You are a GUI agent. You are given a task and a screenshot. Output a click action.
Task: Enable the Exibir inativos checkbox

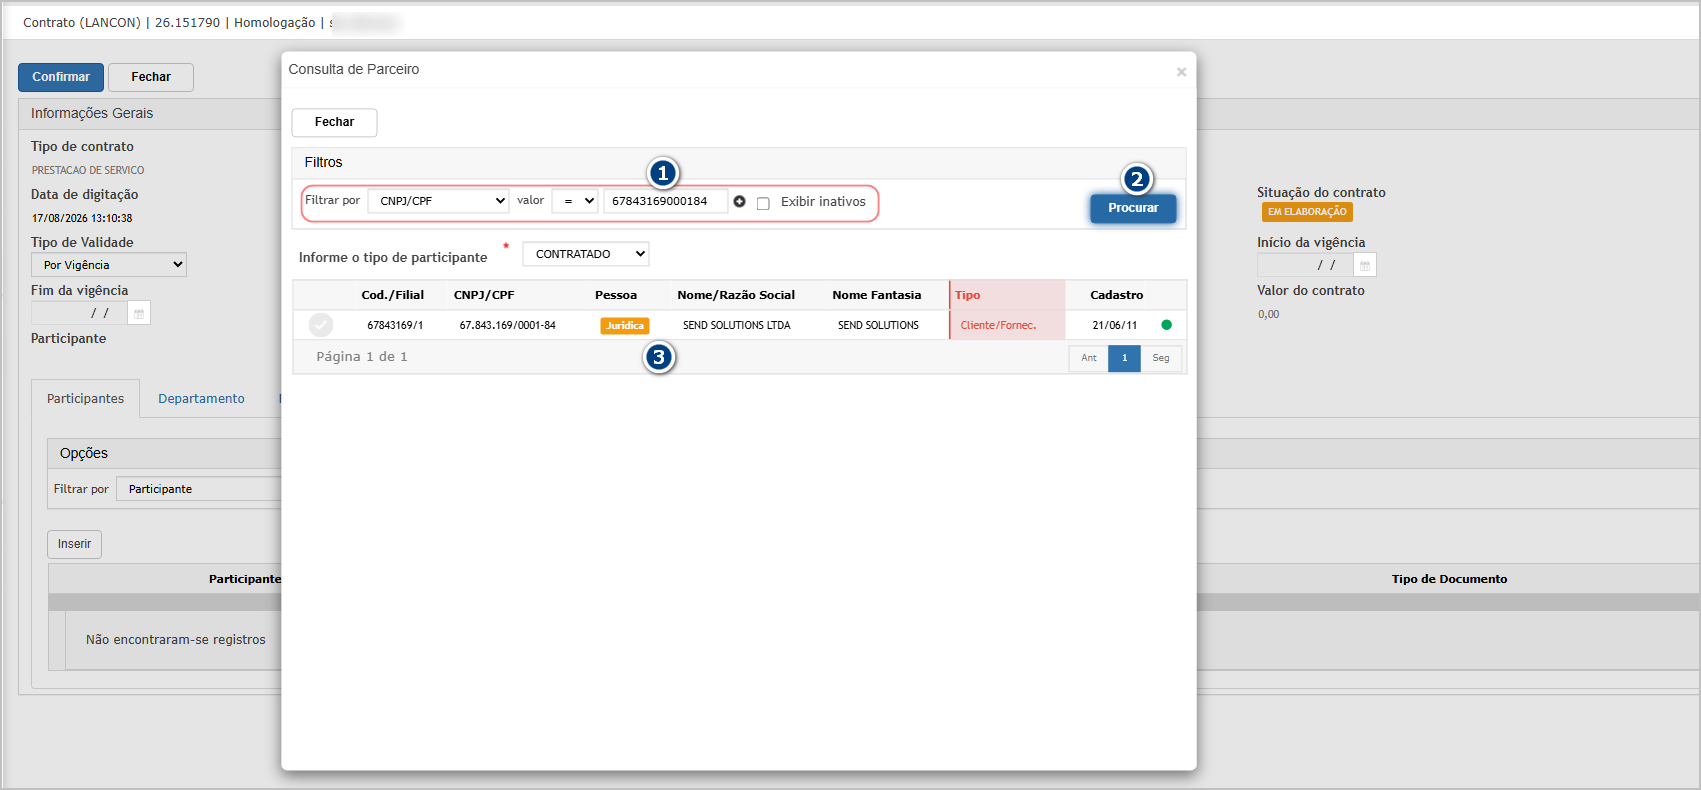763,203
